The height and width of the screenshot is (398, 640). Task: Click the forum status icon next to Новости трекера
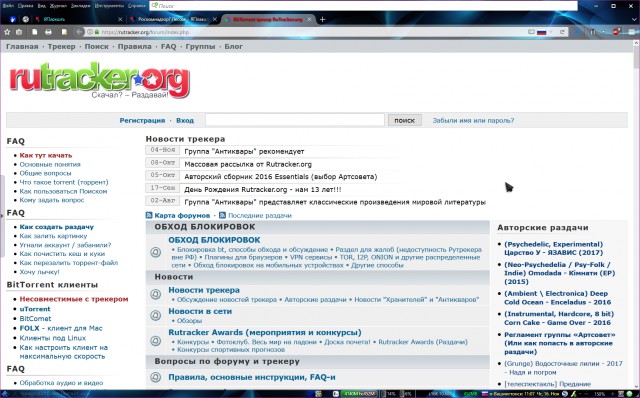pos(156,294)
